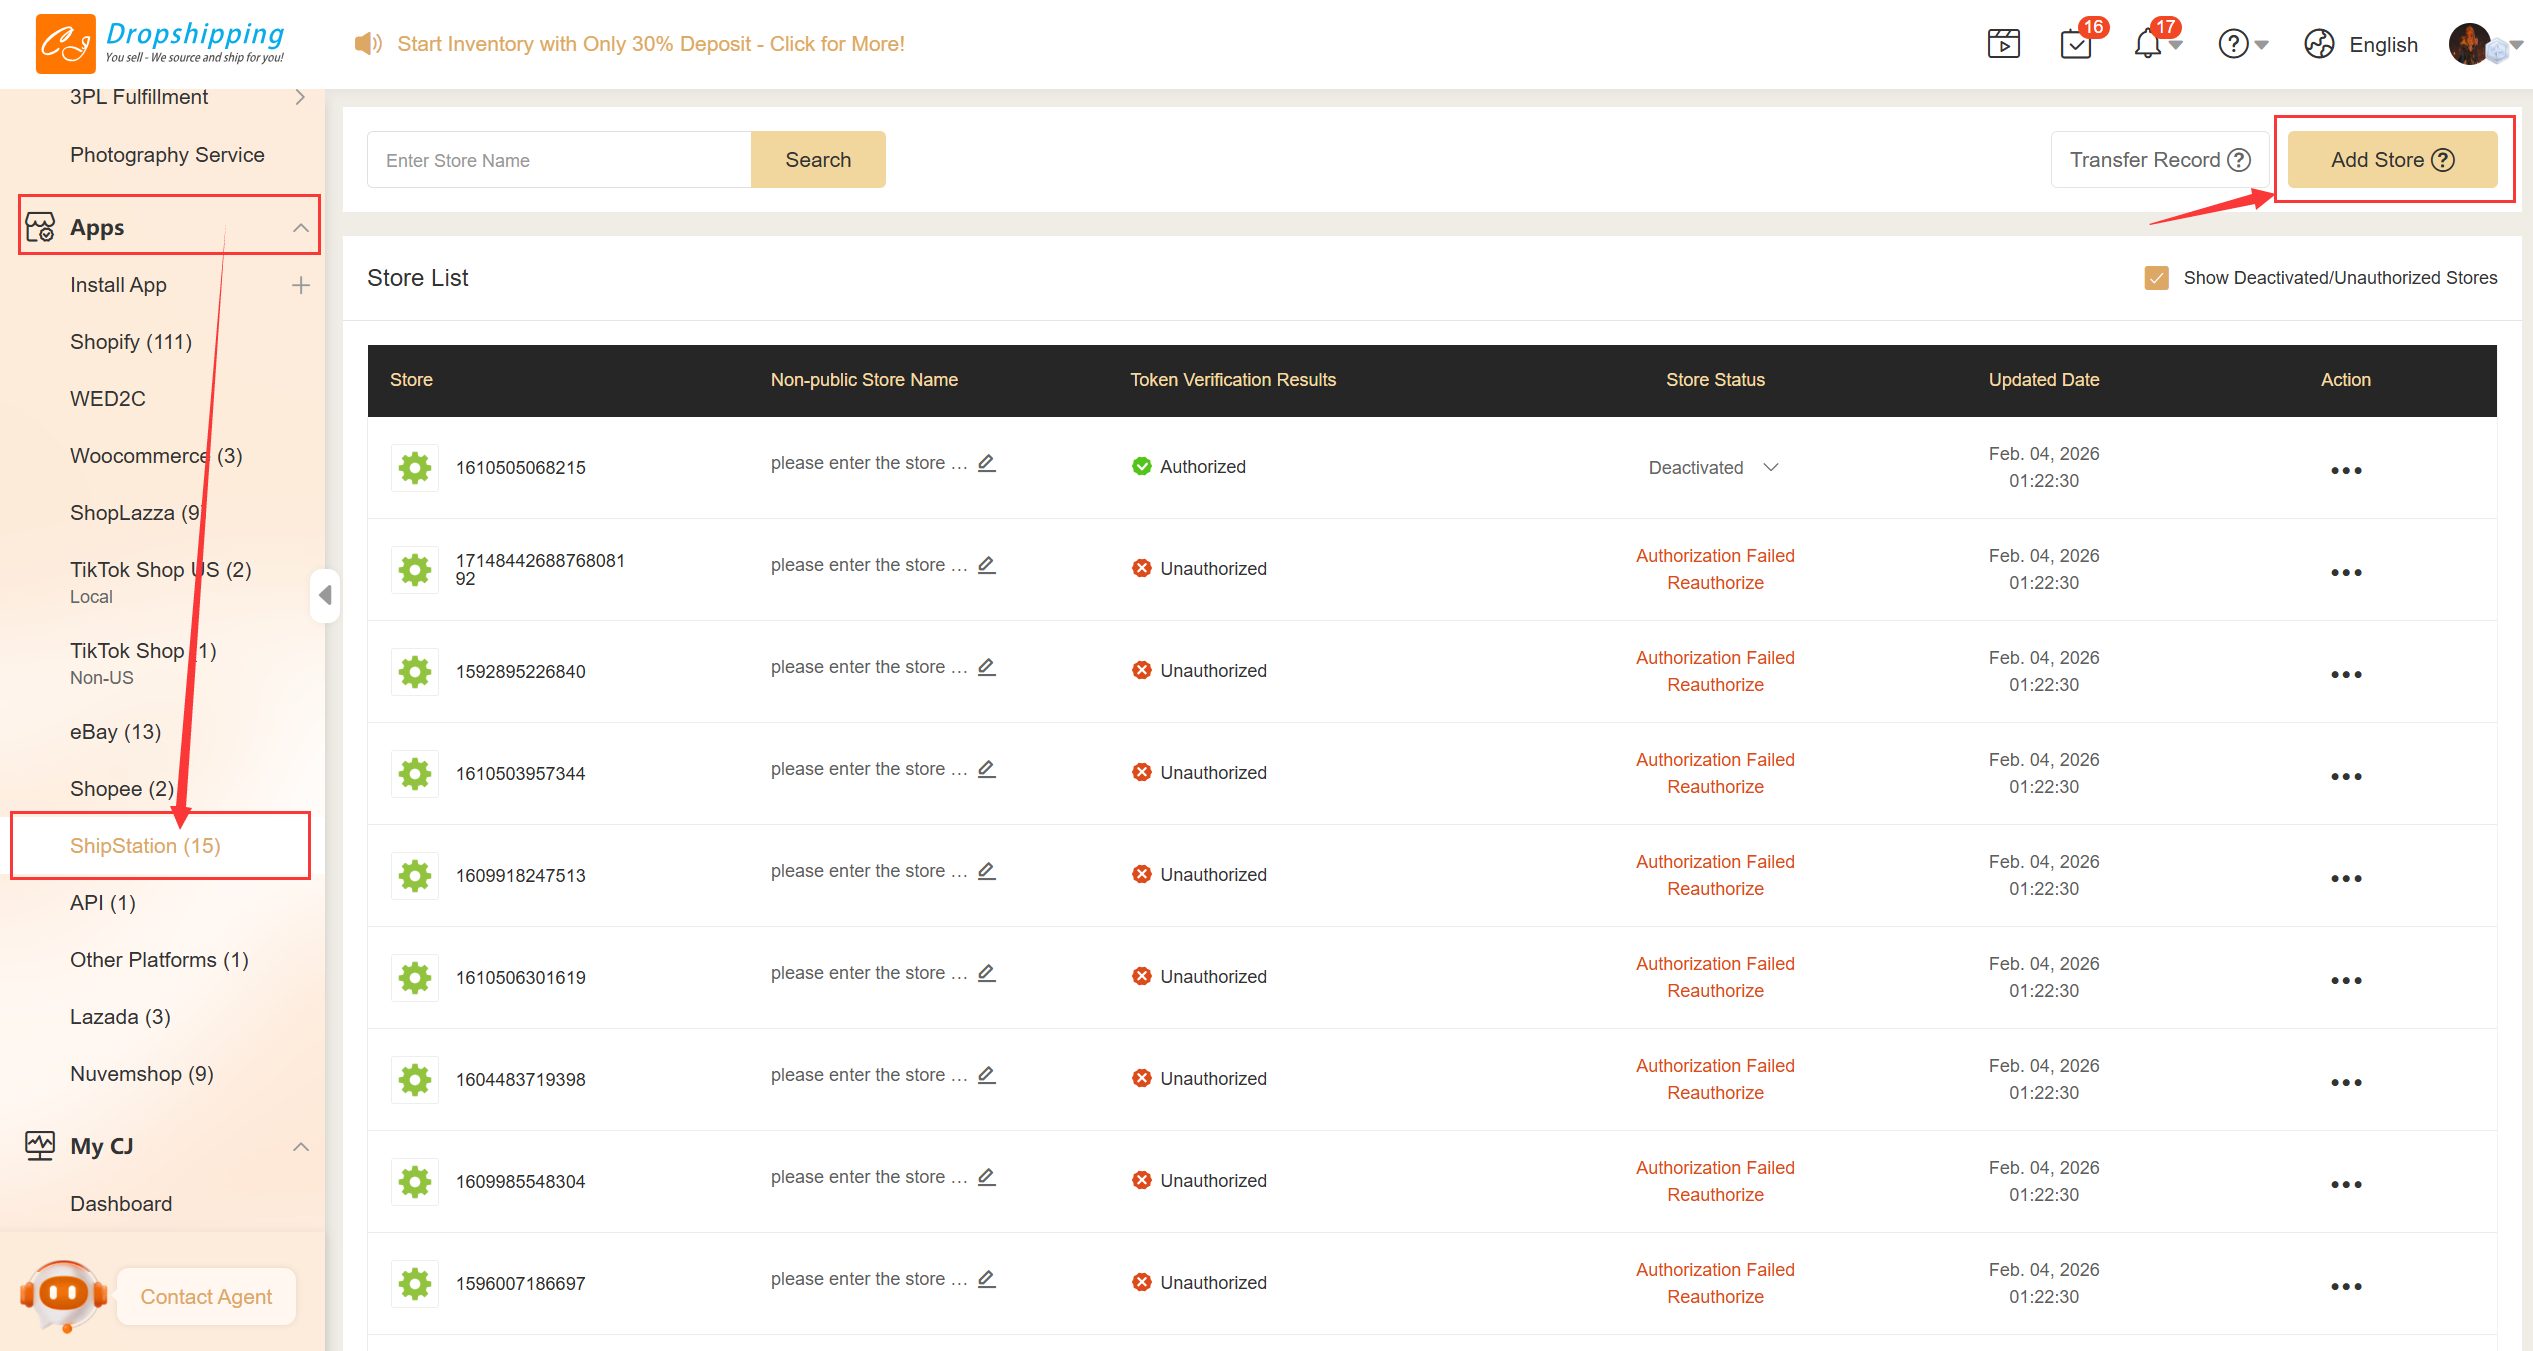Click the edit pencil for store 1610505068215
The width and height of the screenshot is (2533, 1351).
pos(987,463)
